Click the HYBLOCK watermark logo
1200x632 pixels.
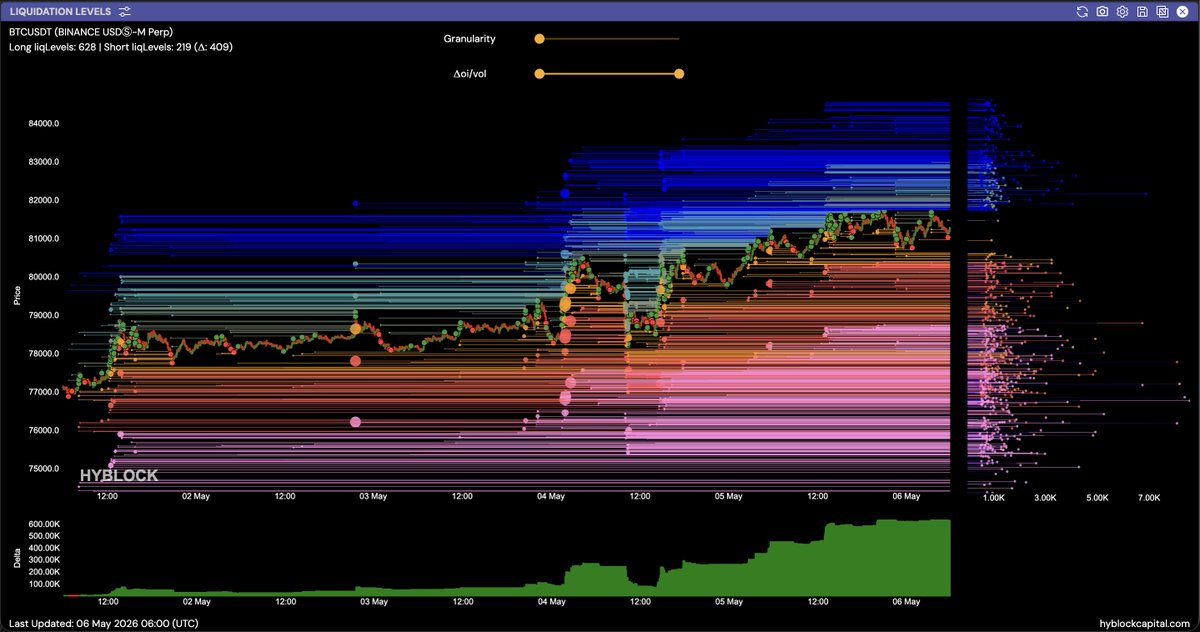point(119,476)
